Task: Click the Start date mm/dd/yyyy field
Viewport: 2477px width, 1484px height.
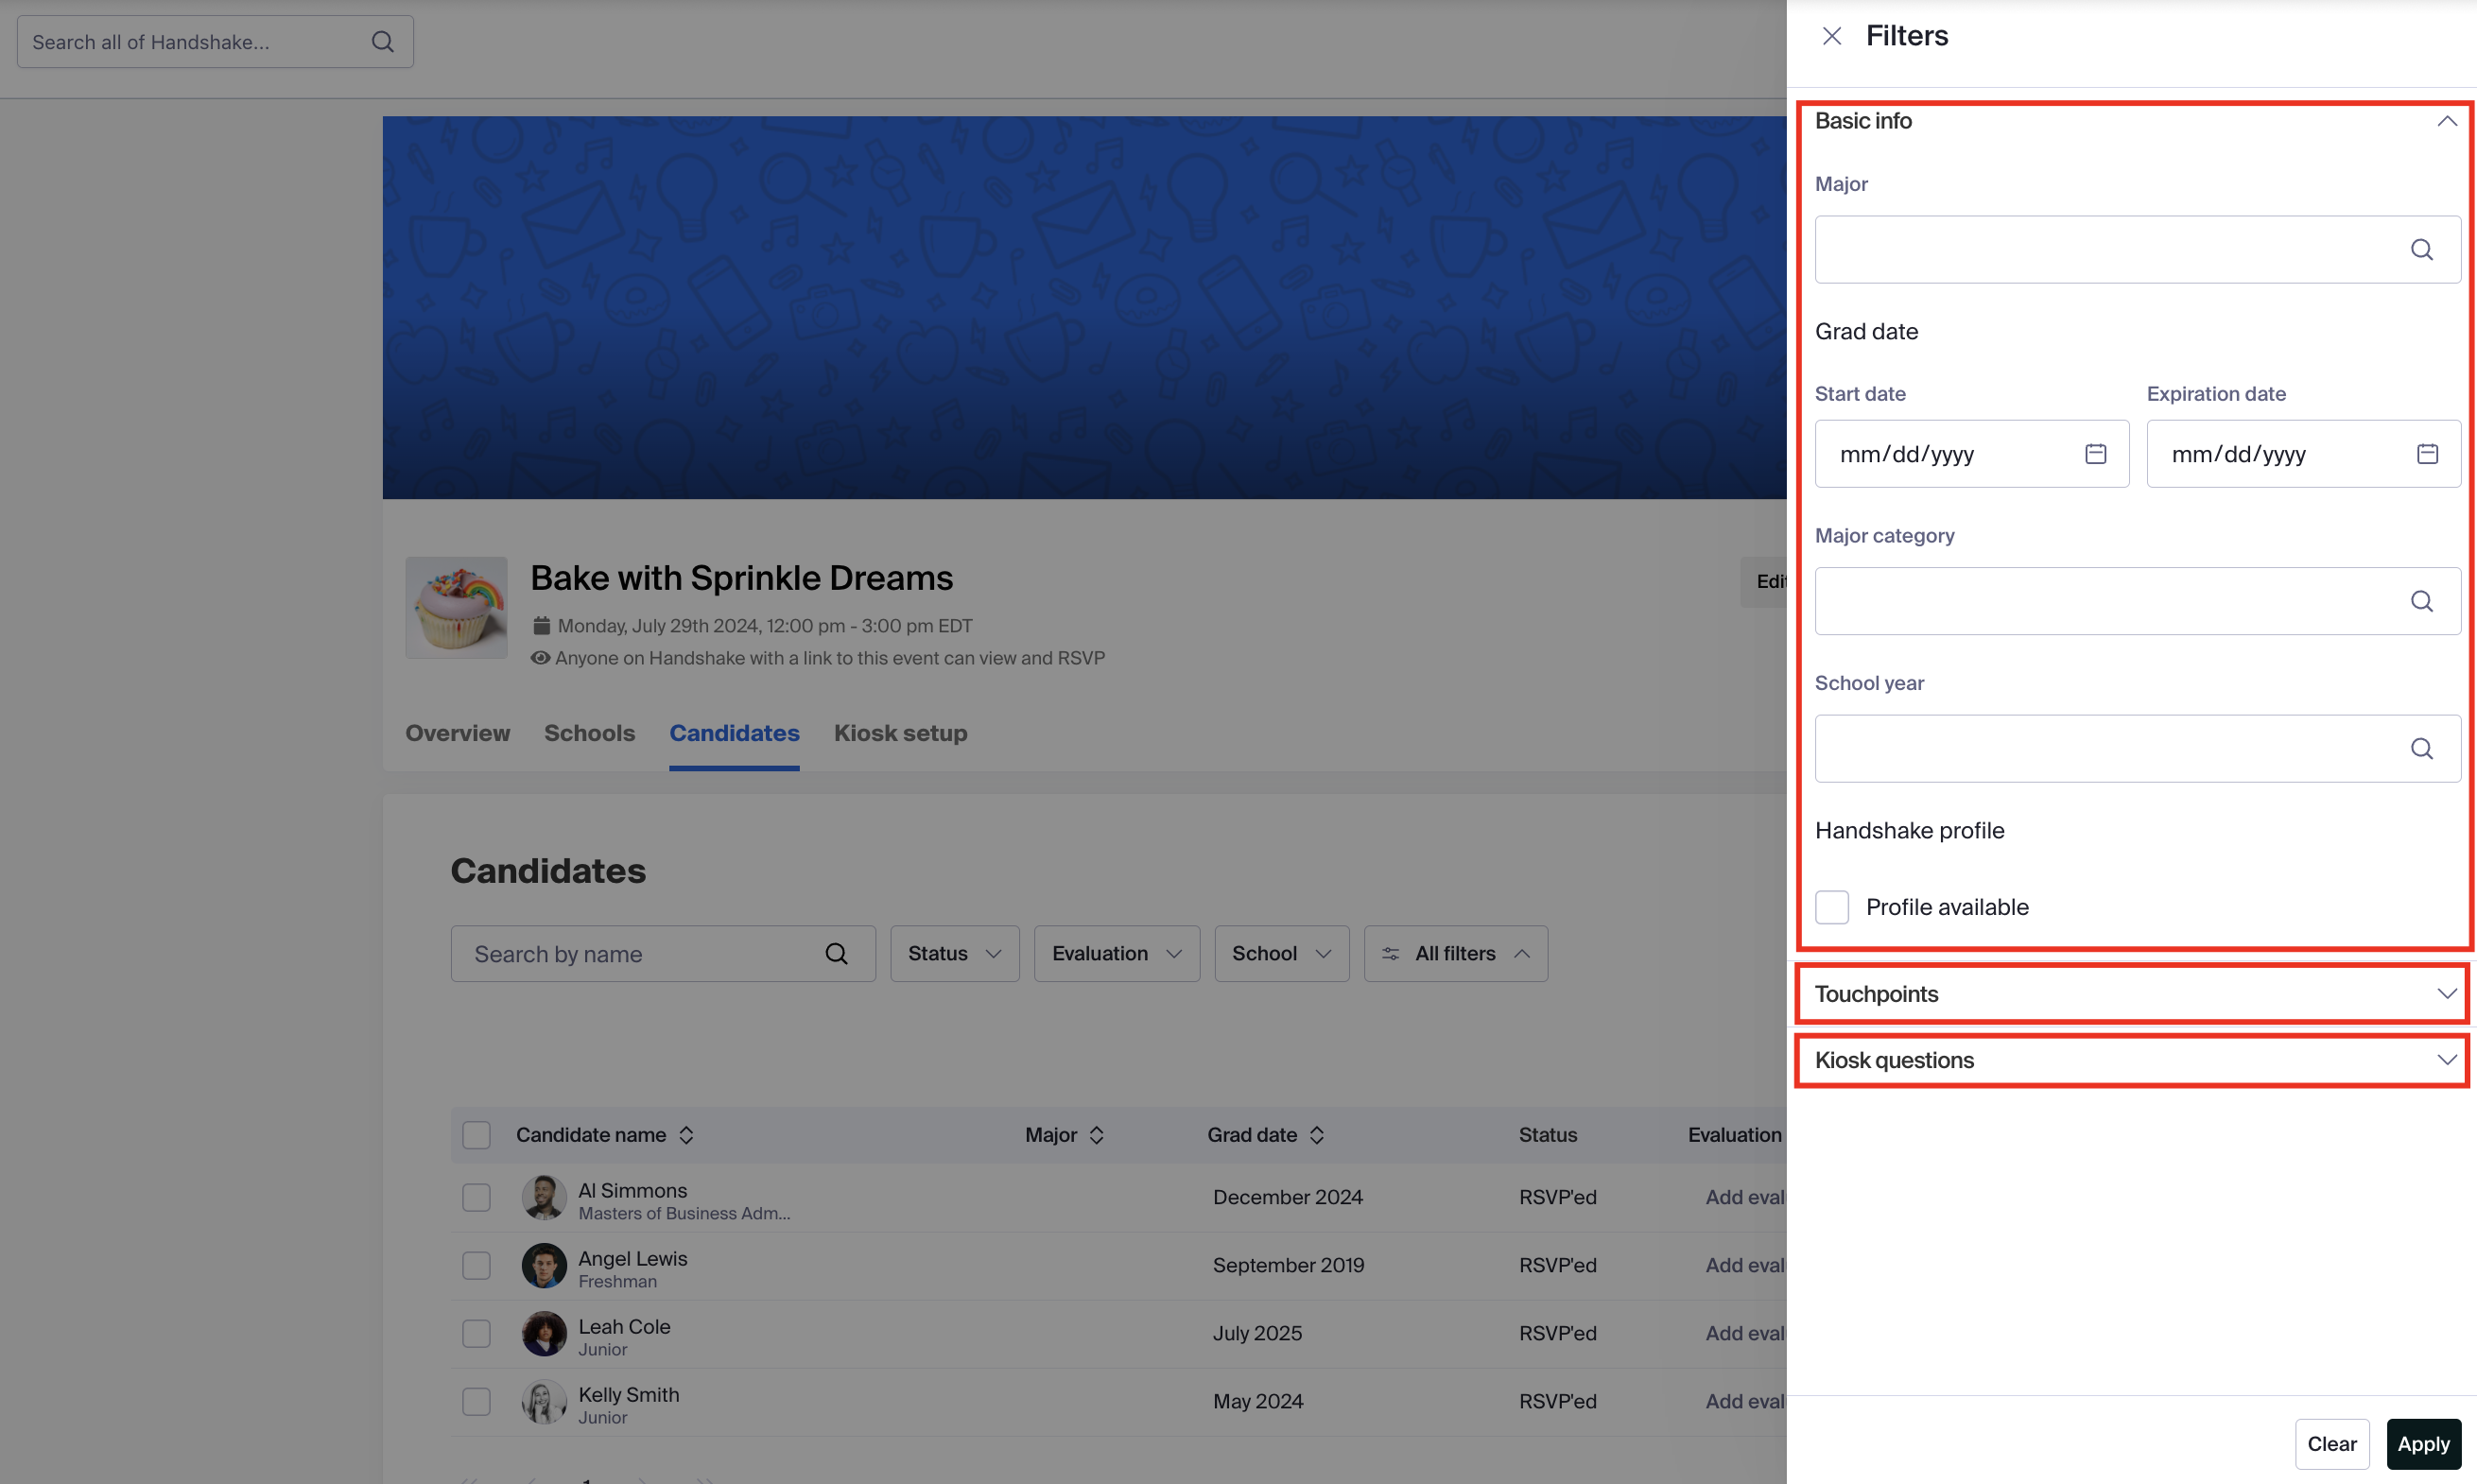Action: tap(1972, 454)
